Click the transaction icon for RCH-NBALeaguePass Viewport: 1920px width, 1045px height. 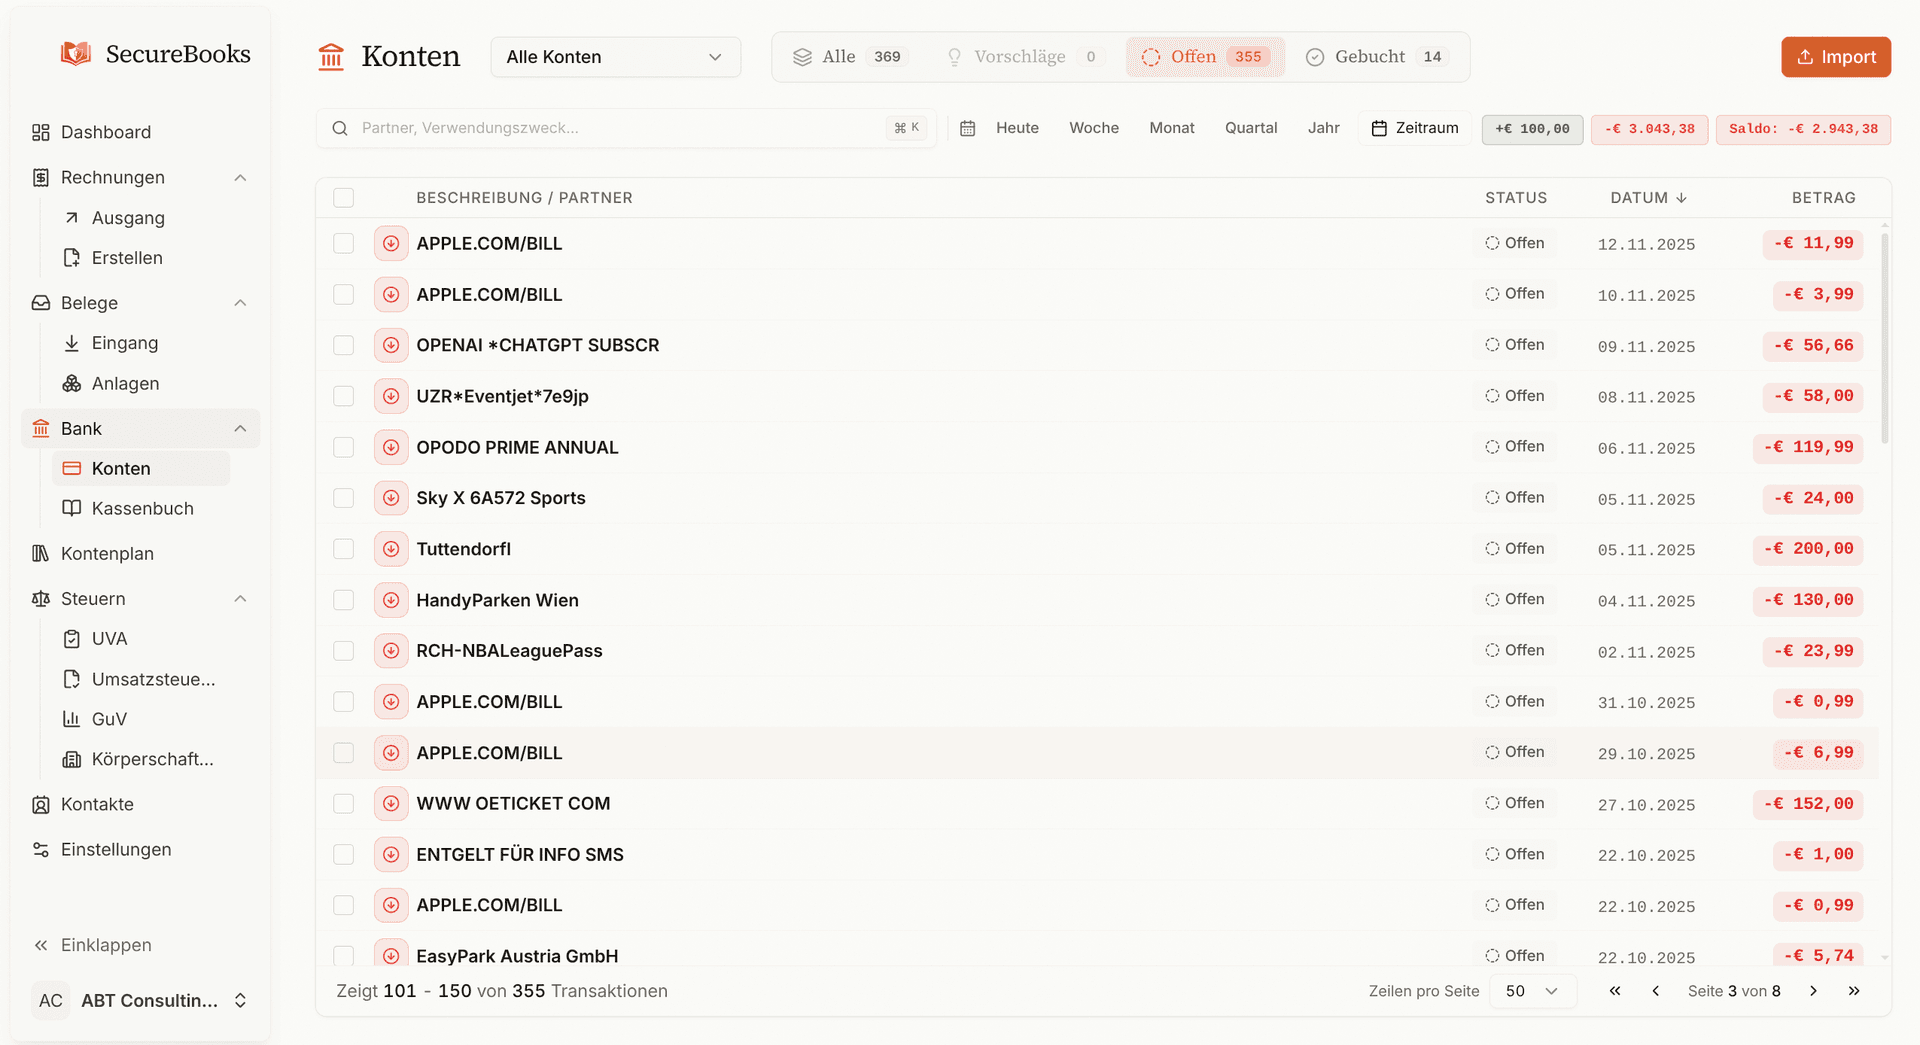click(x=391, y=651)
